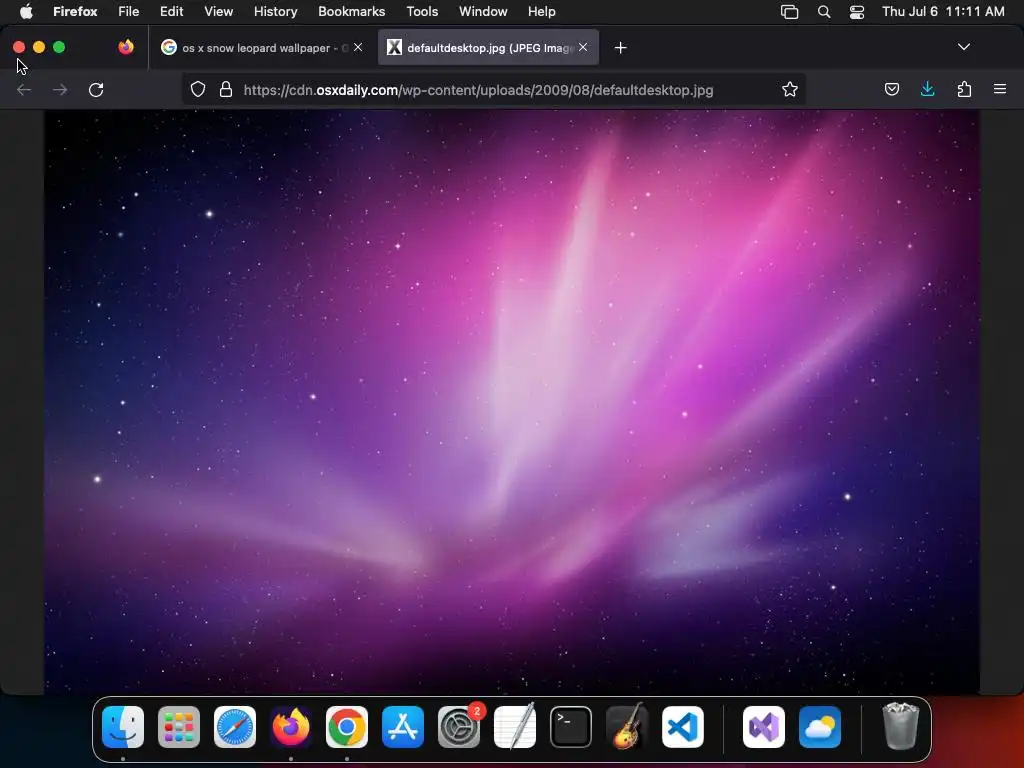Open the Firefox app menu

[75, 12]
